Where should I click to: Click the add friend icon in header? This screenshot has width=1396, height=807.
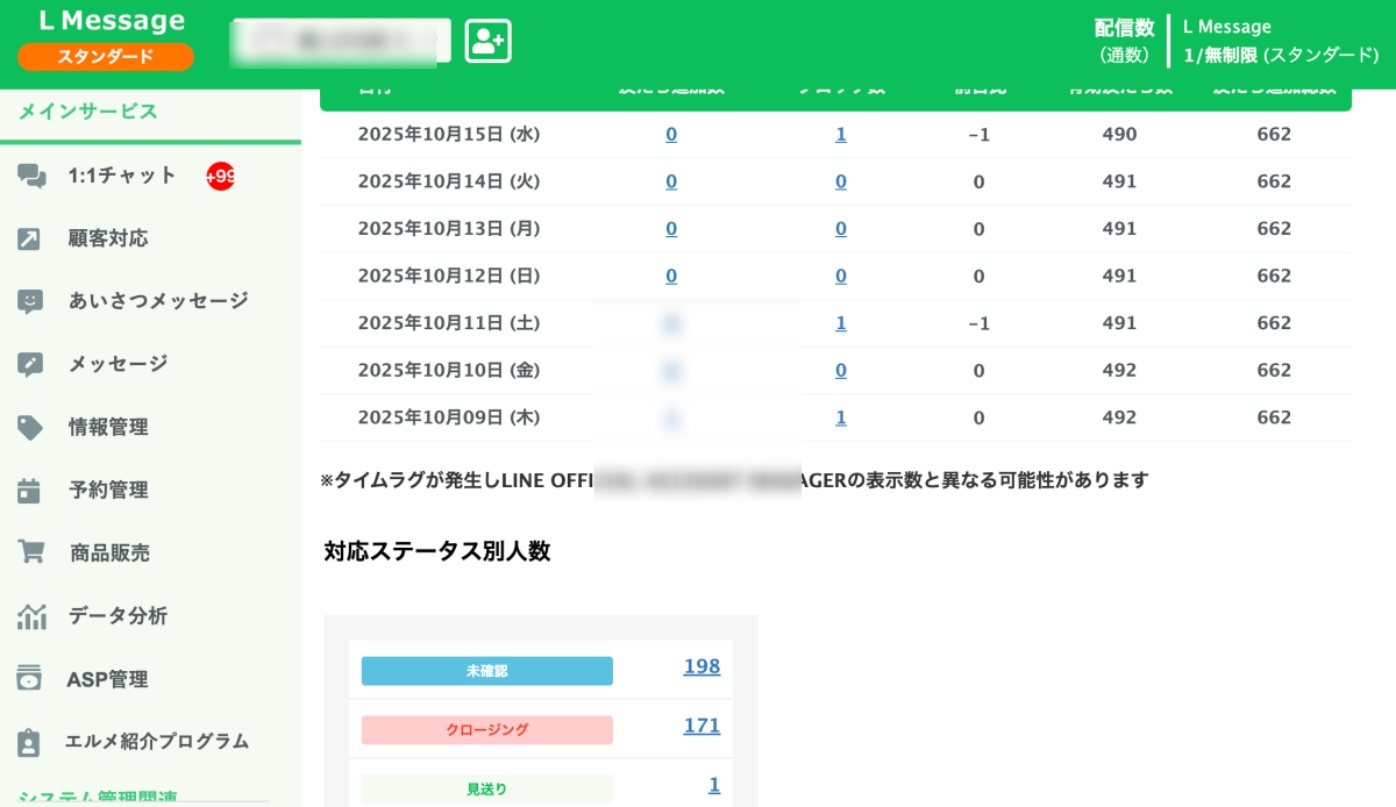[488, 41]
